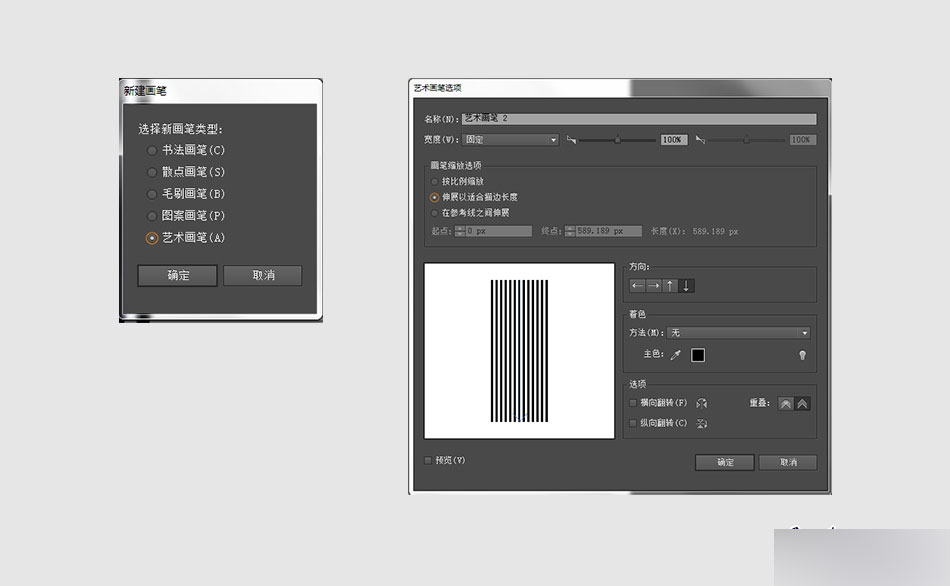
Task: Confirm with 确定 in 艺术画笔选项 dialog
Action: pos(725,462)
